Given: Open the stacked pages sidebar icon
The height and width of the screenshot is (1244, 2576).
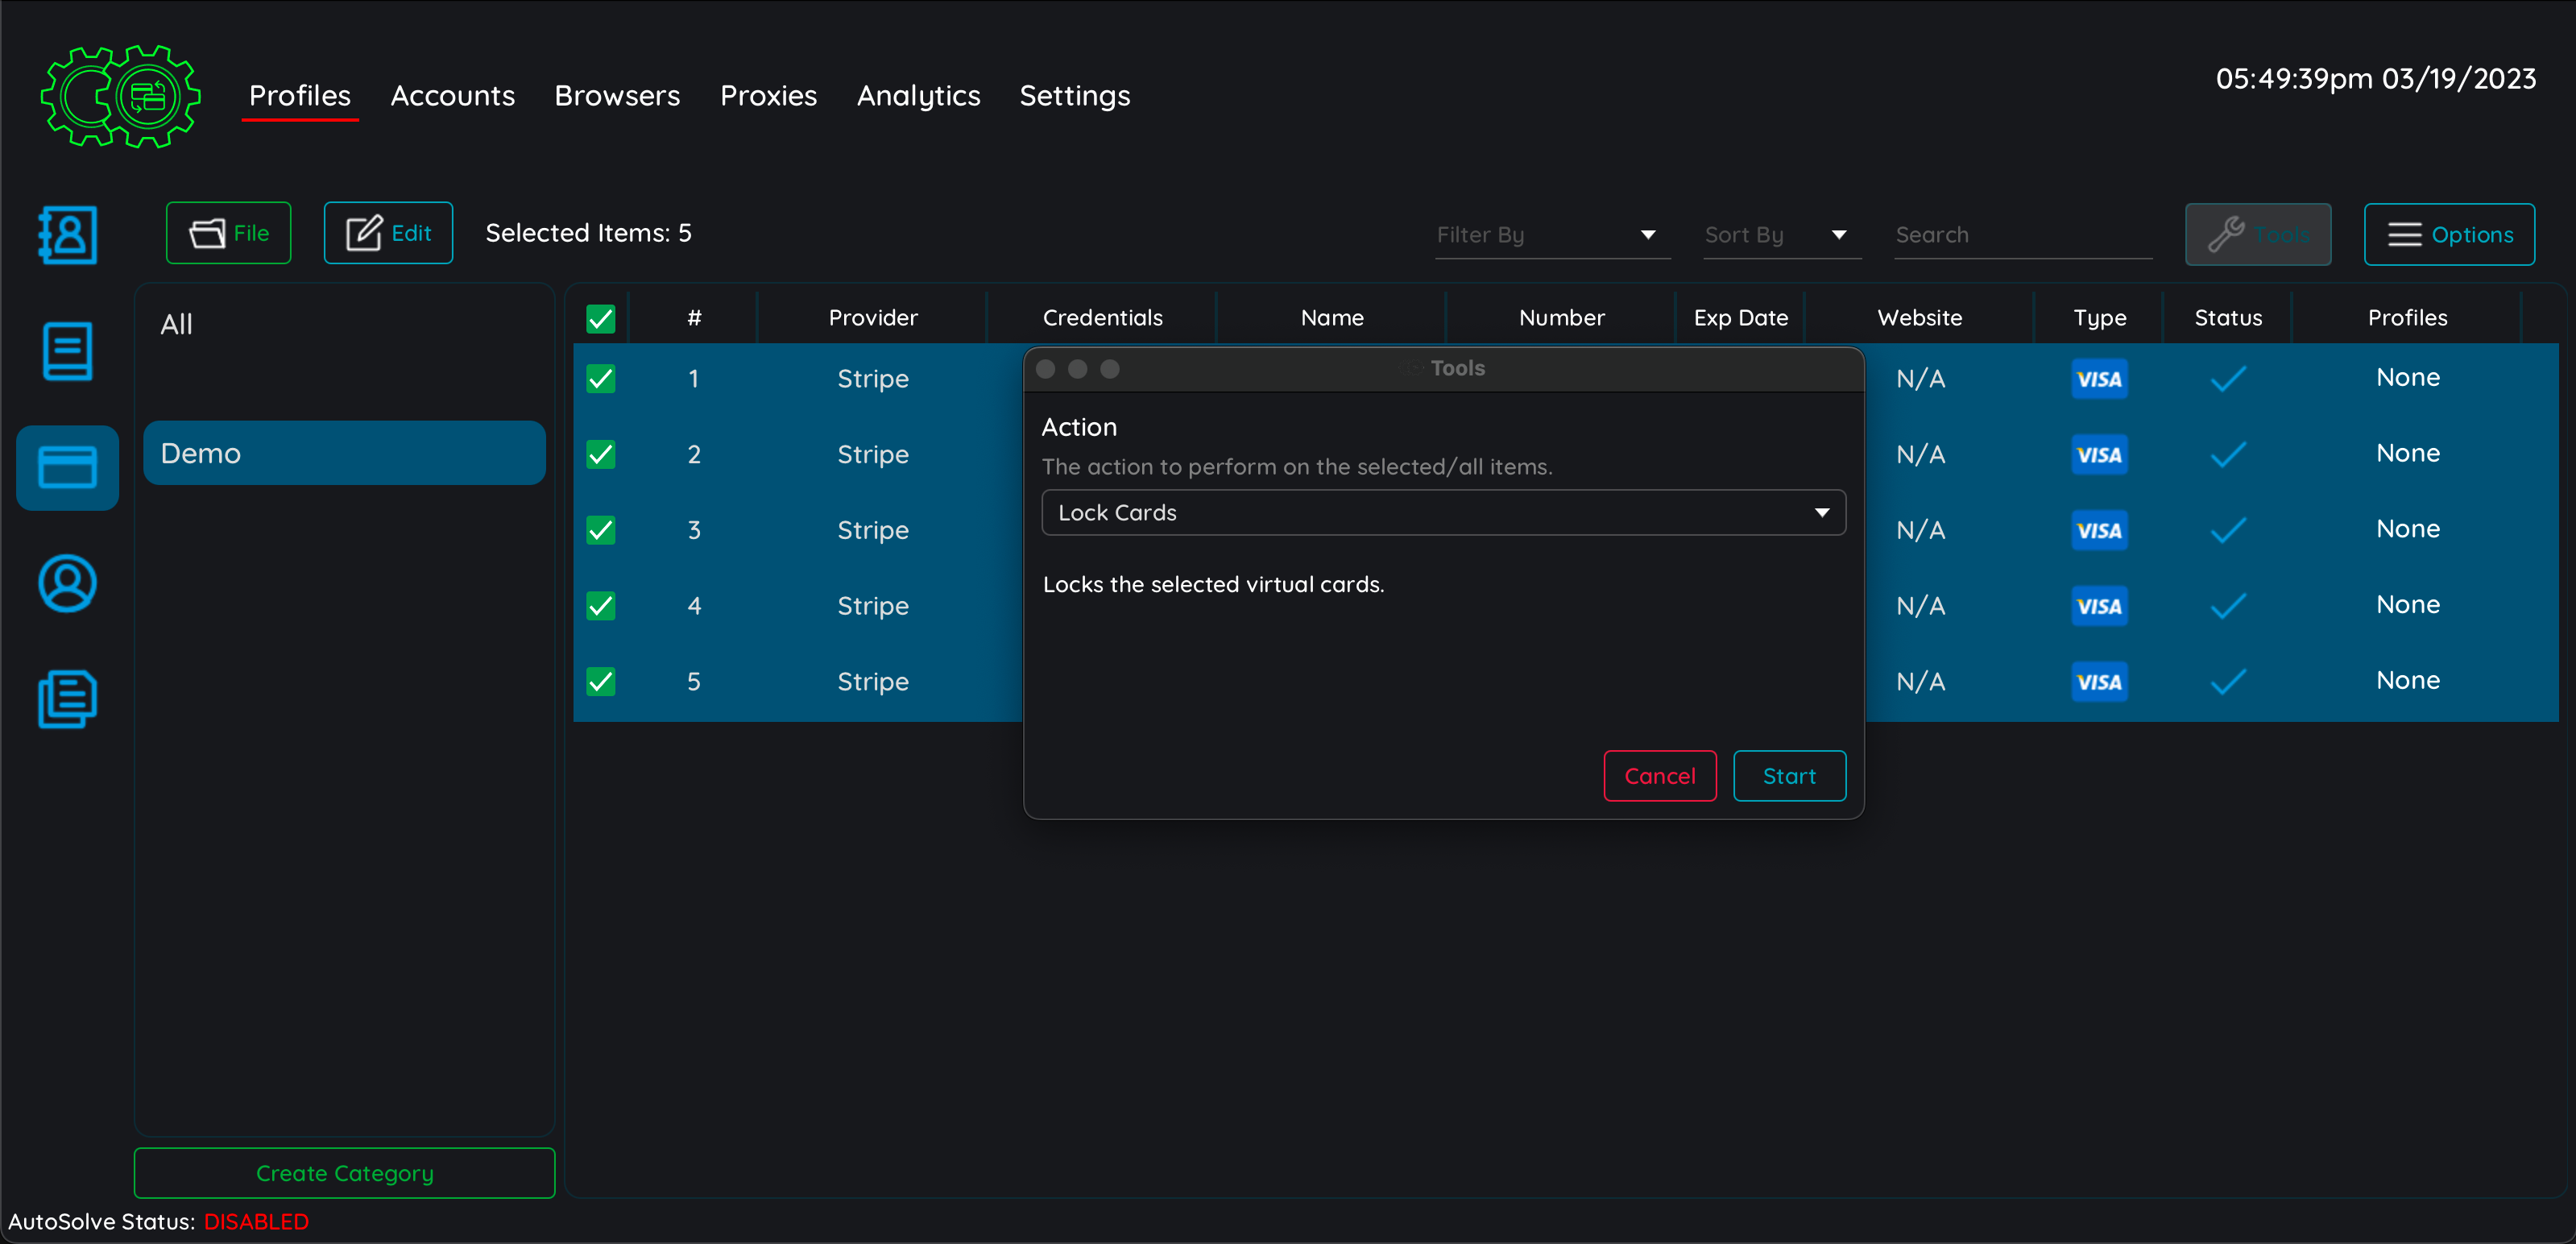Looking at the screenshot, I should click(67, 699).
